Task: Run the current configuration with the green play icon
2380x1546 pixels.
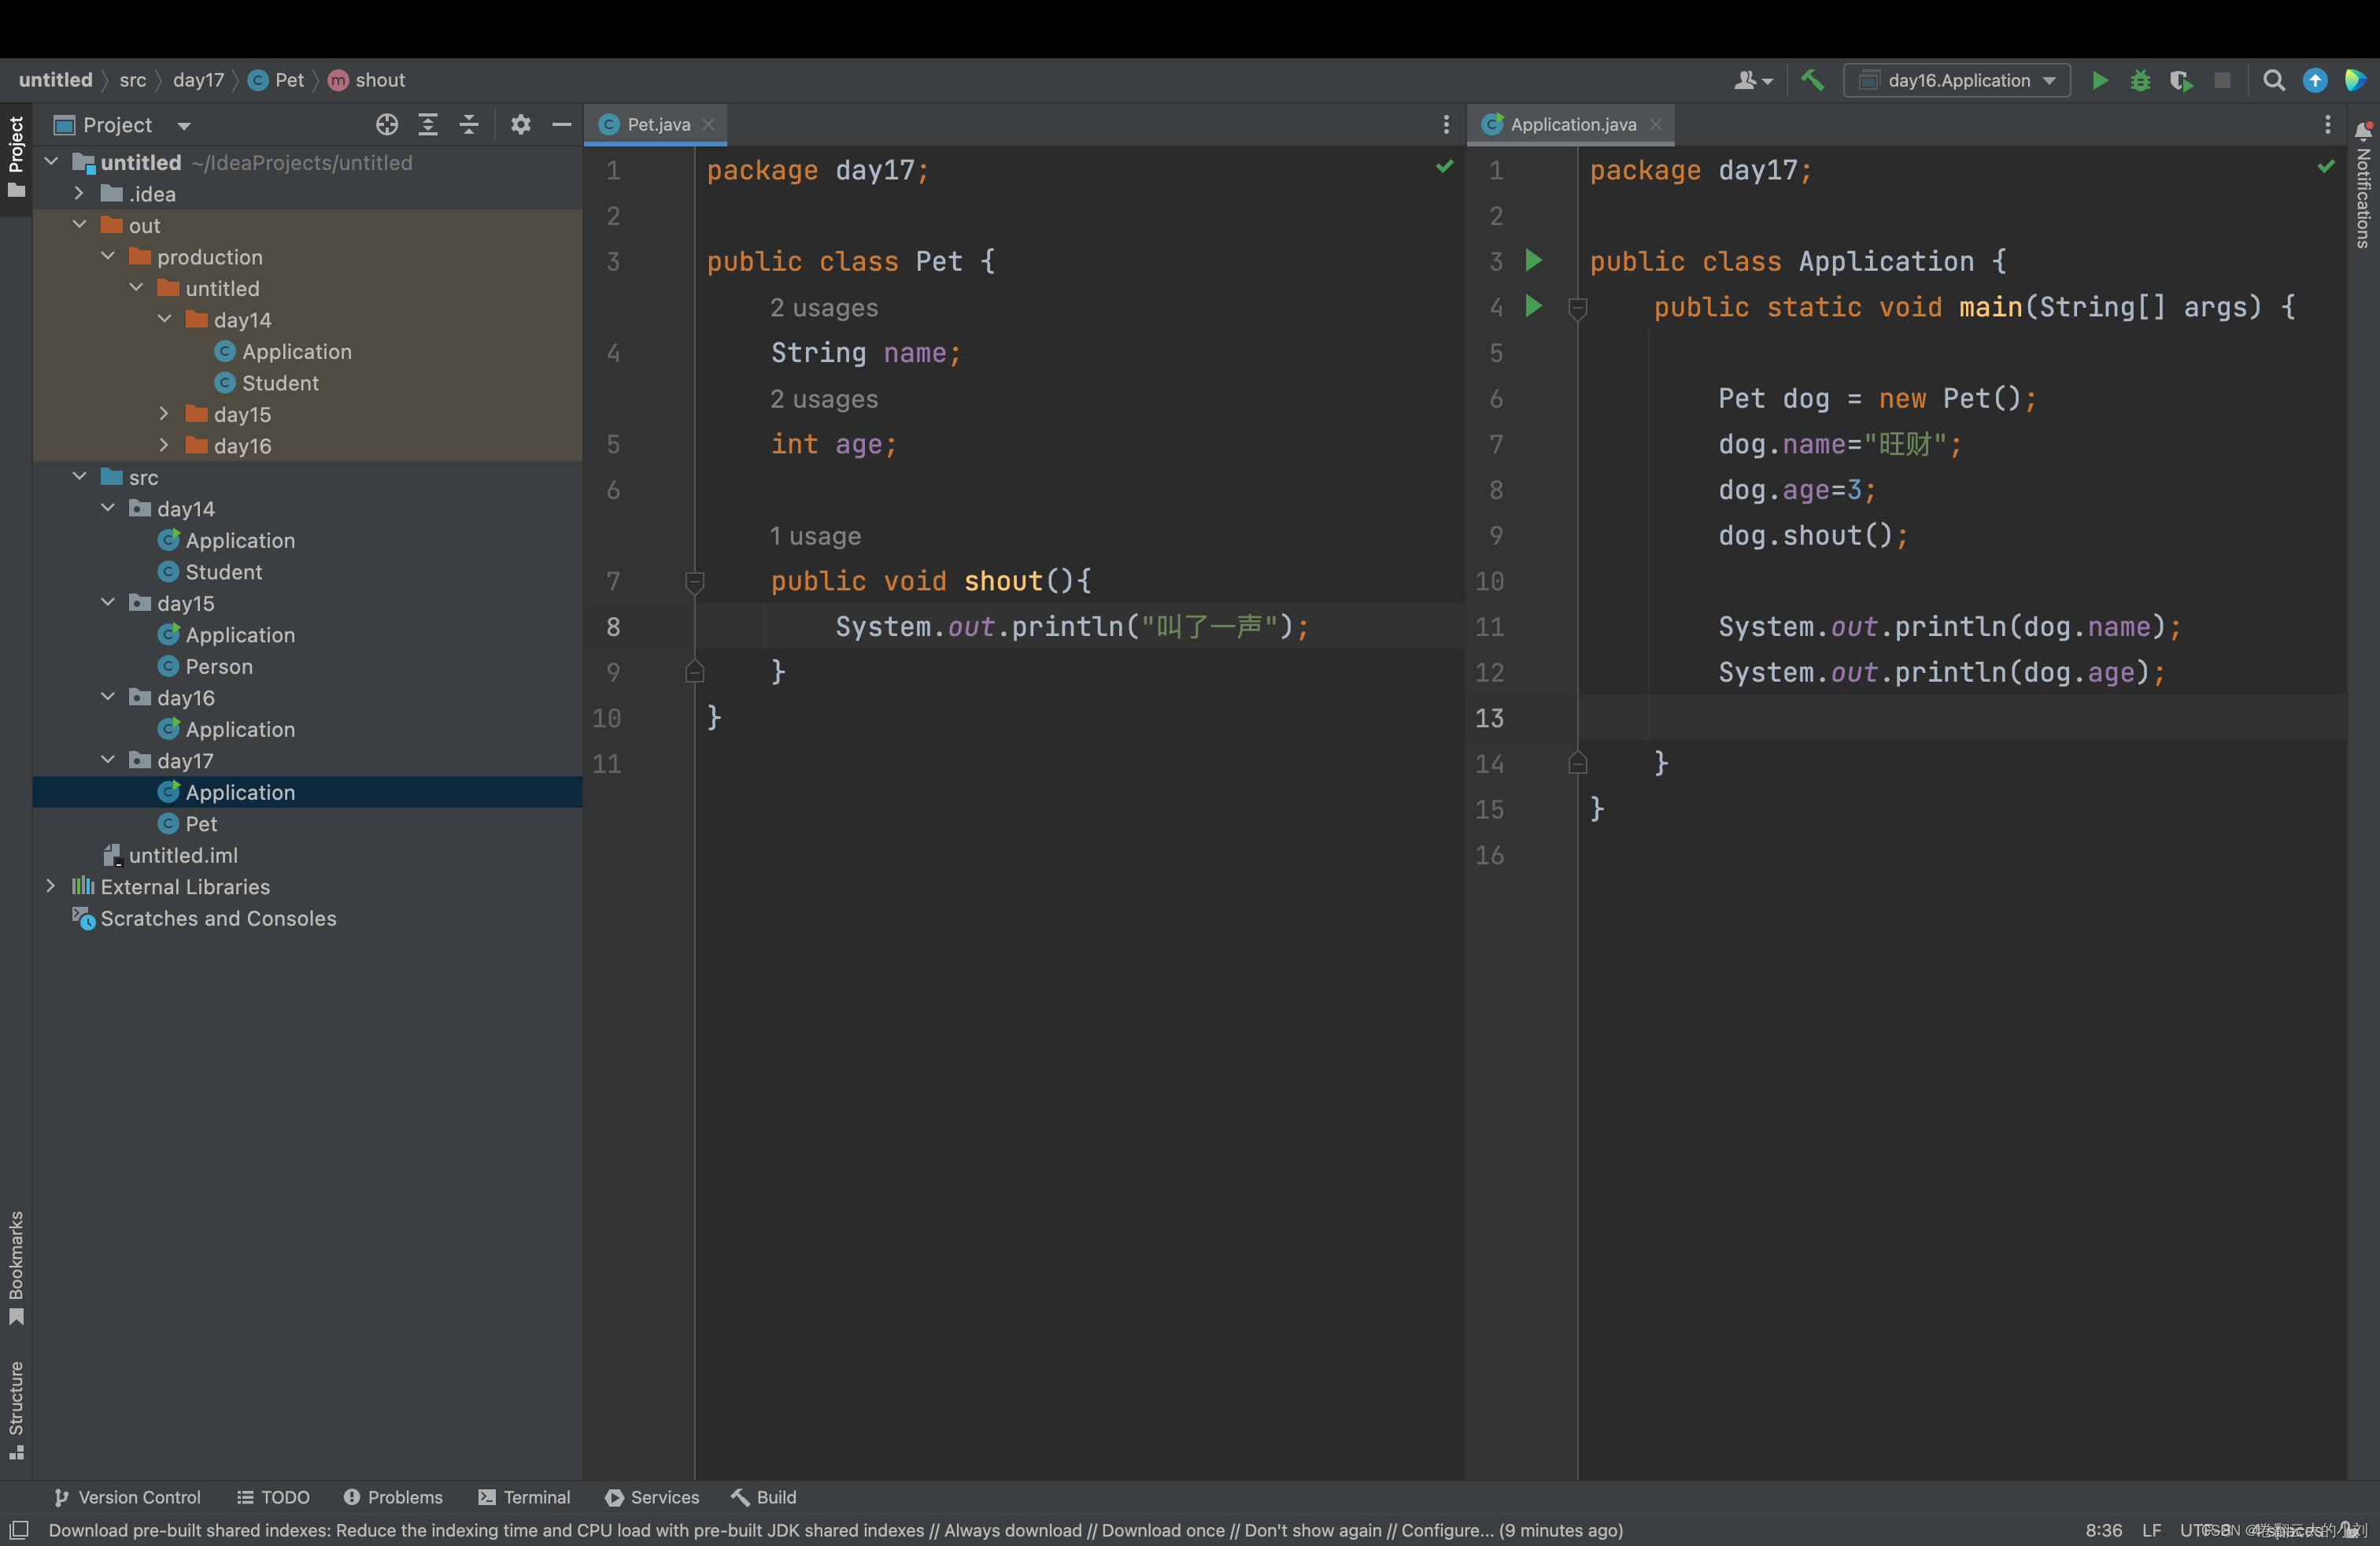Action: click(2100, 80)
